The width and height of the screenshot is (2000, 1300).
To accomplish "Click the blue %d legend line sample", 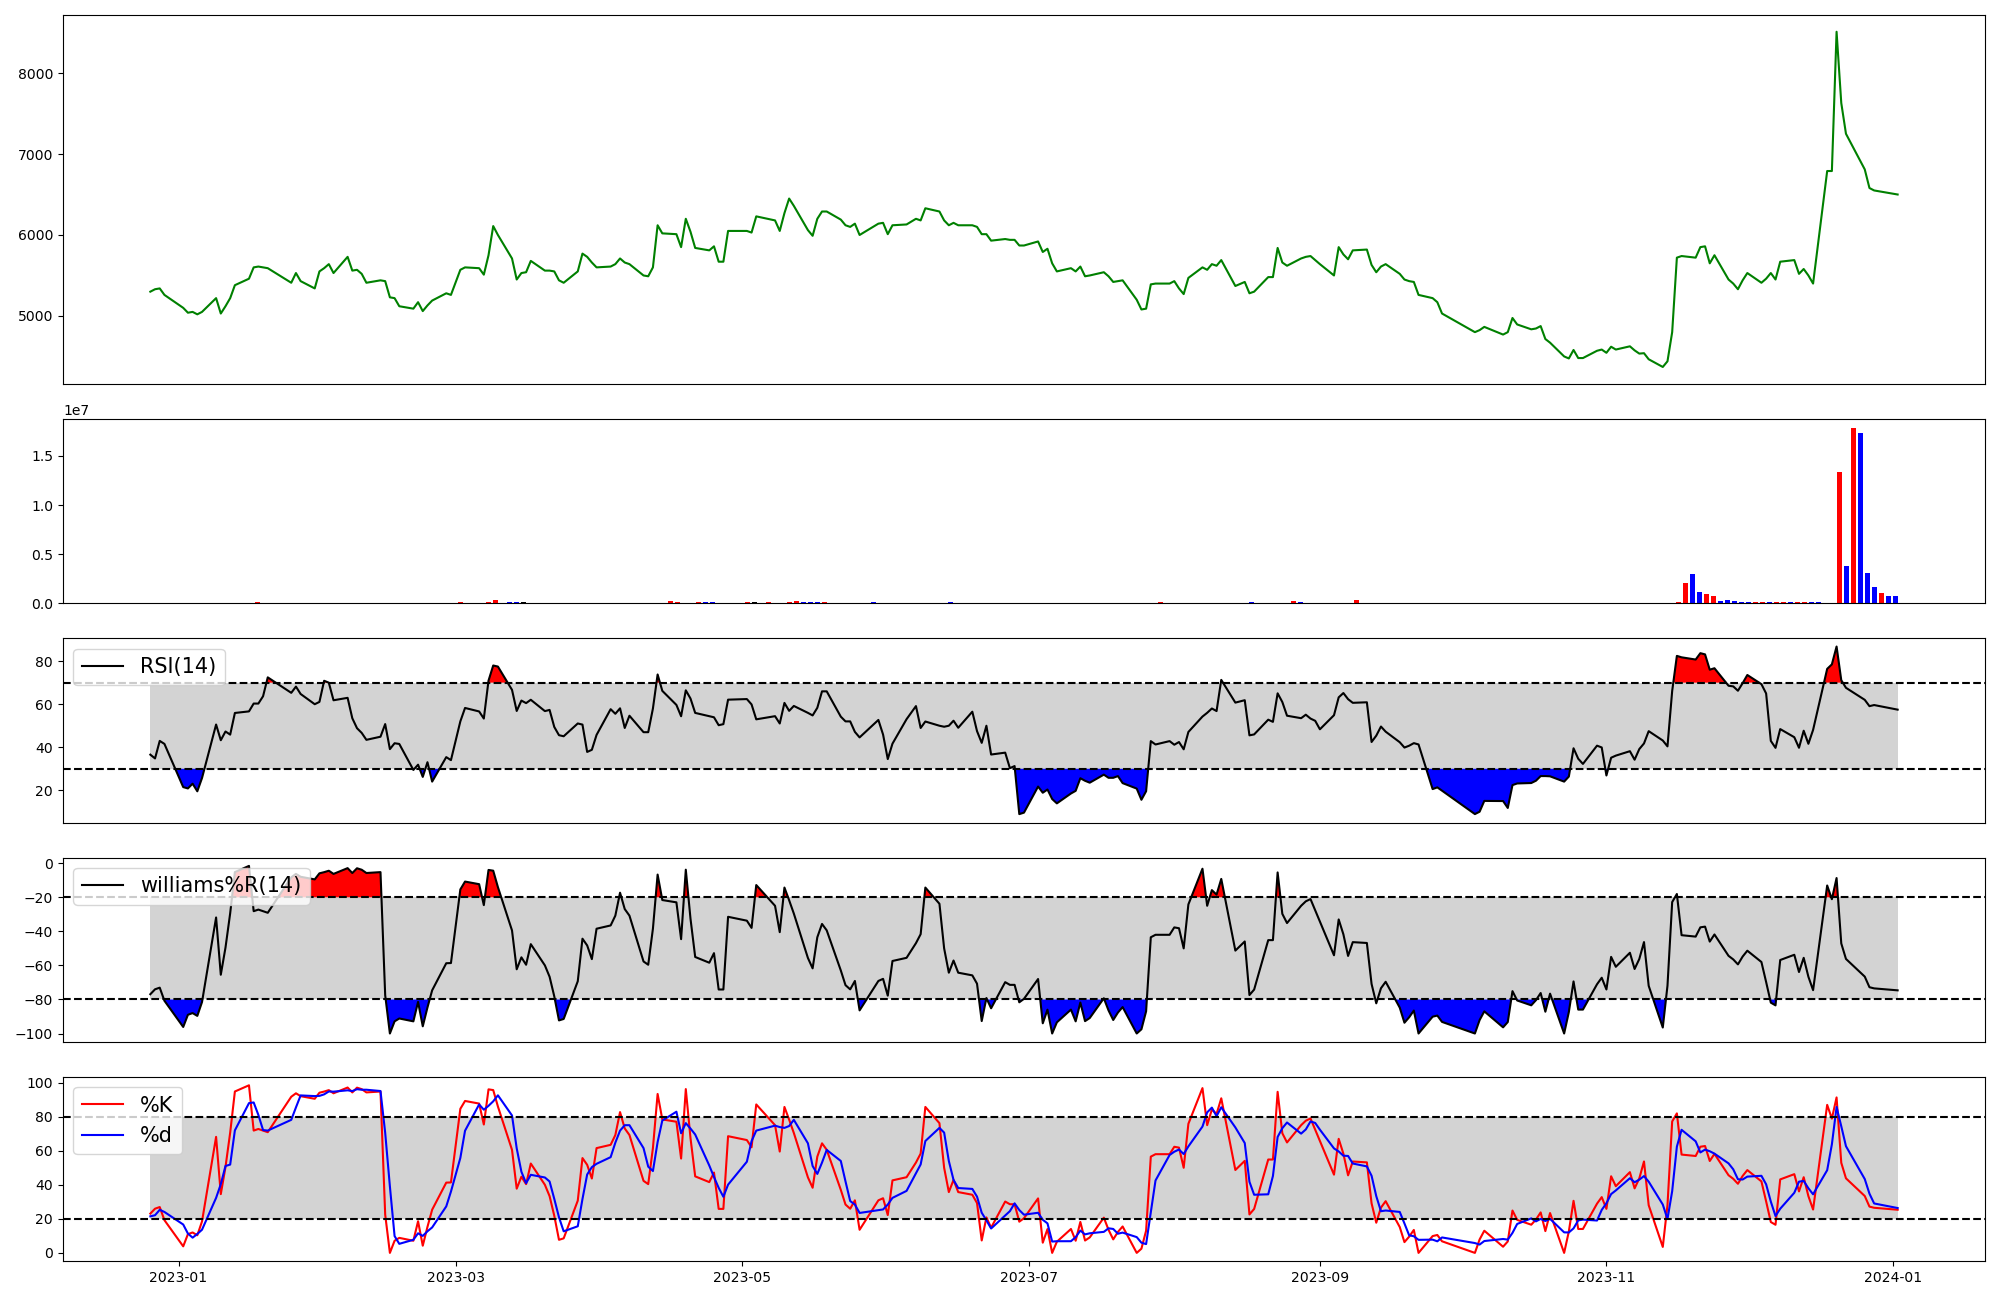I will click(102, 1135).
